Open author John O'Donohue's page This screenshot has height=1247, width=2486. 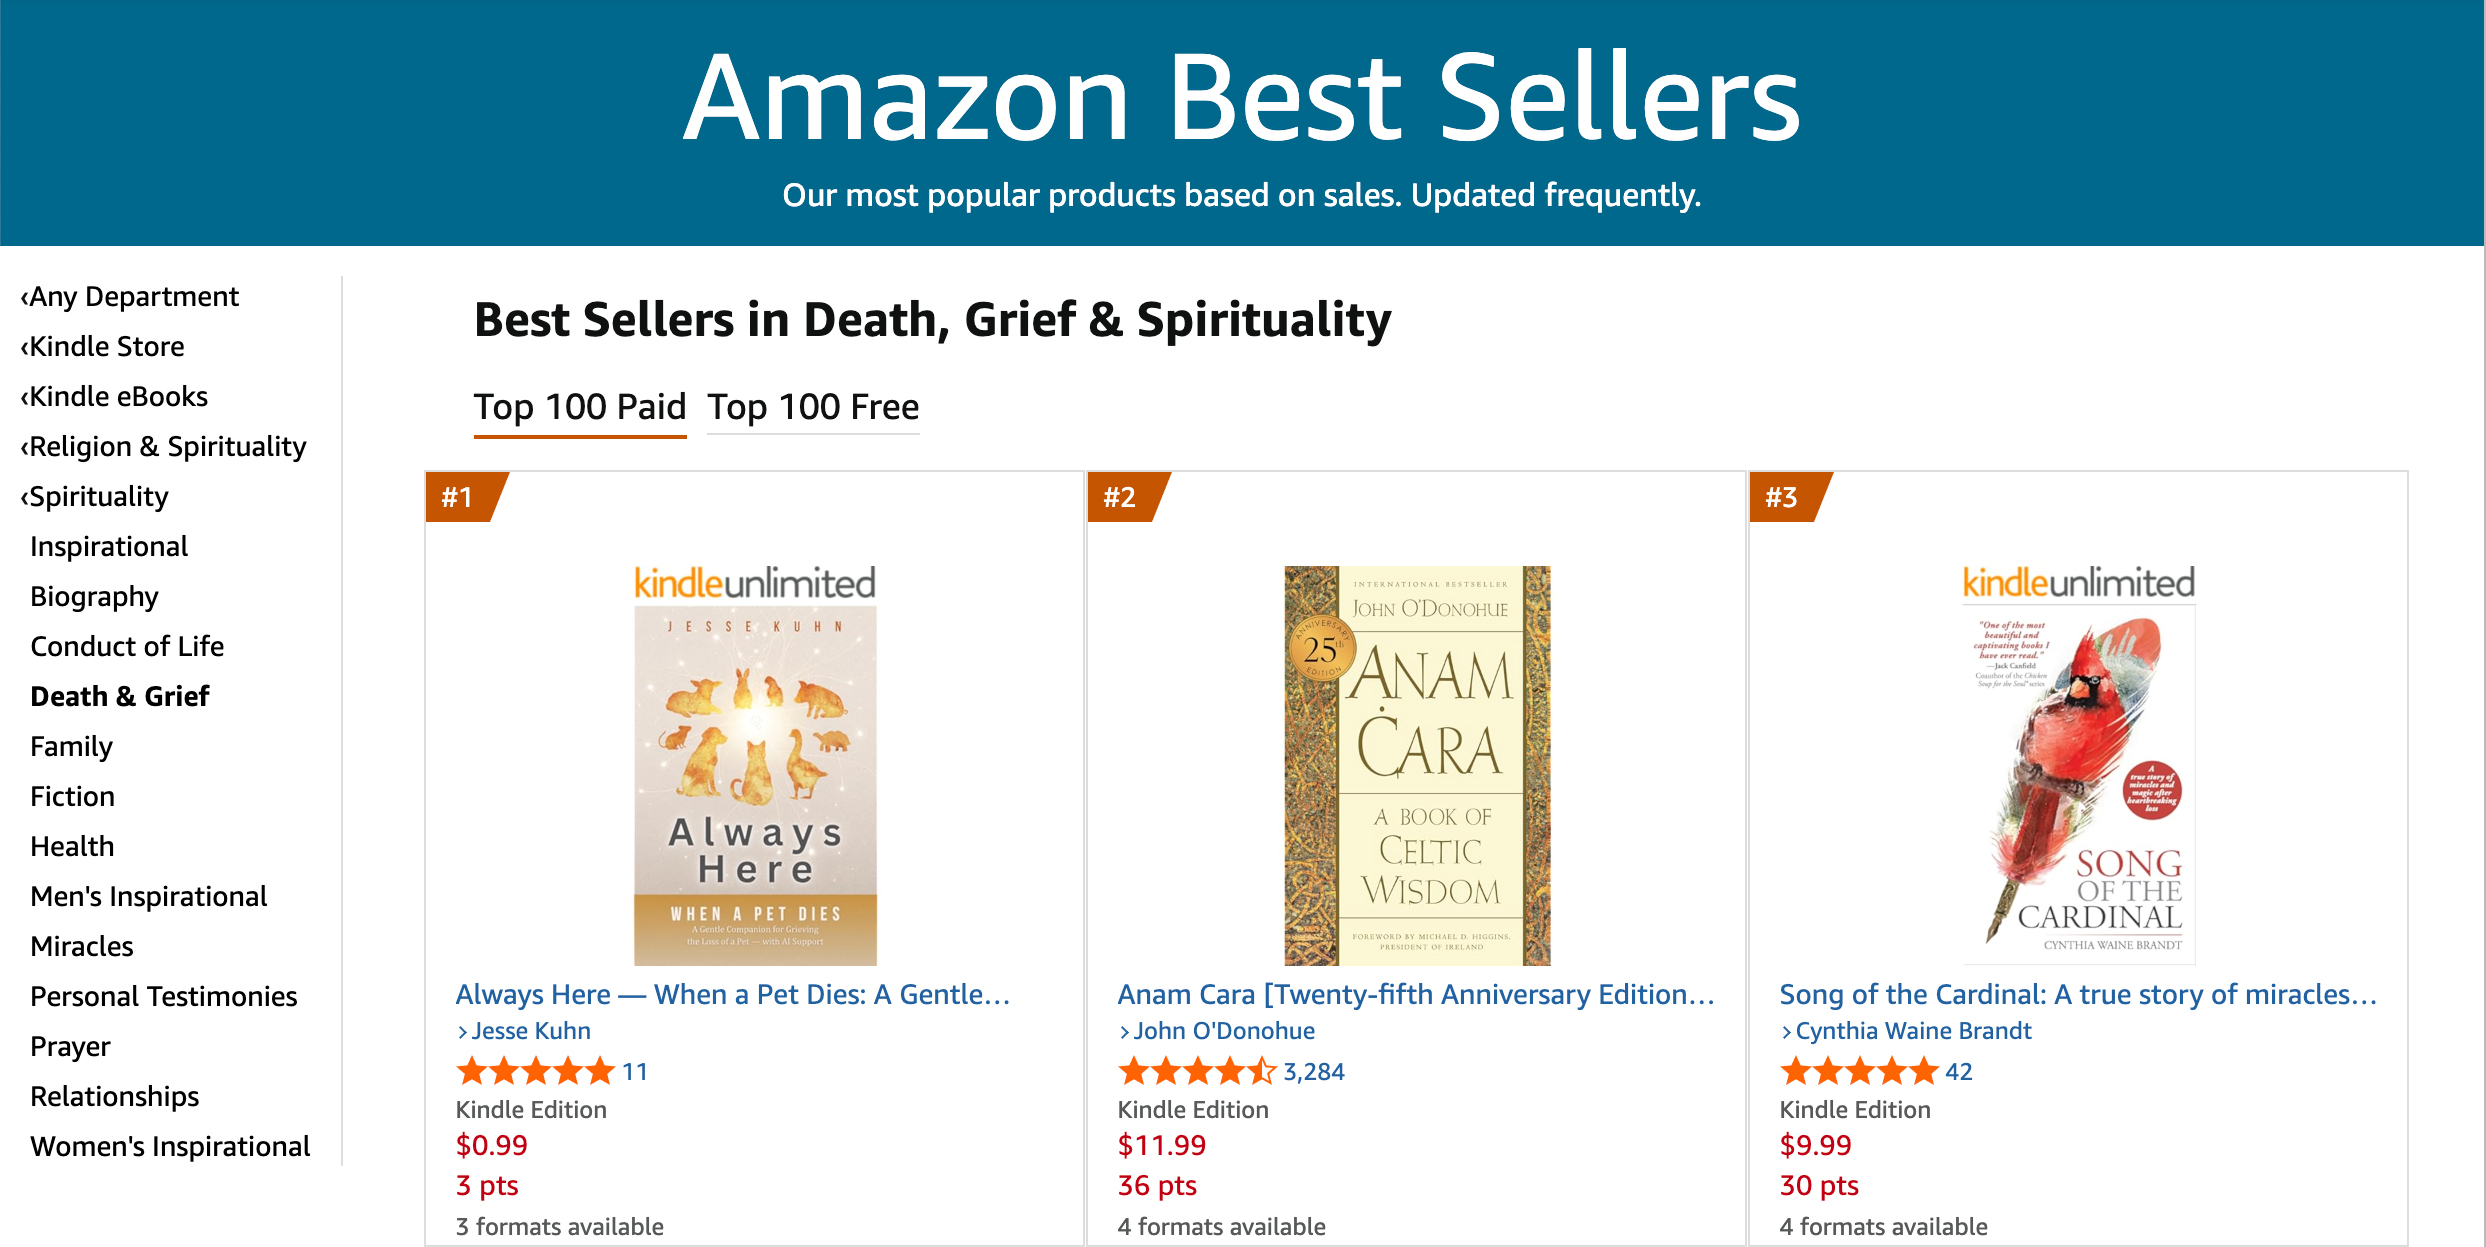point(1223,1031)
